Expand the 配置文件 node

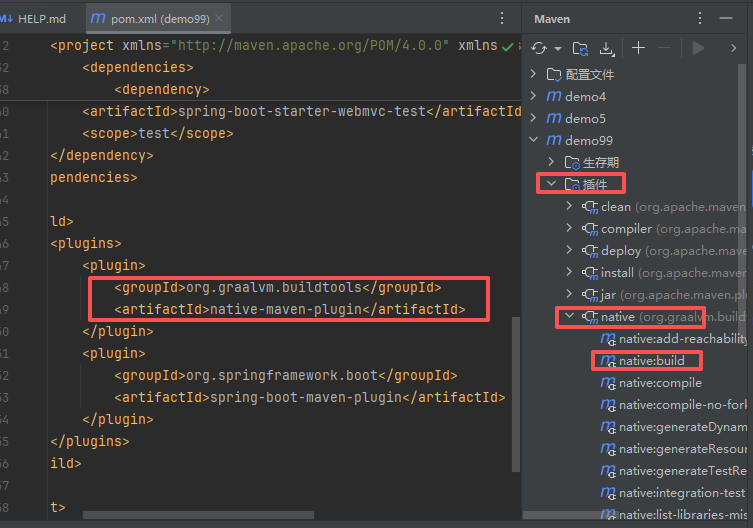[533, 74]
